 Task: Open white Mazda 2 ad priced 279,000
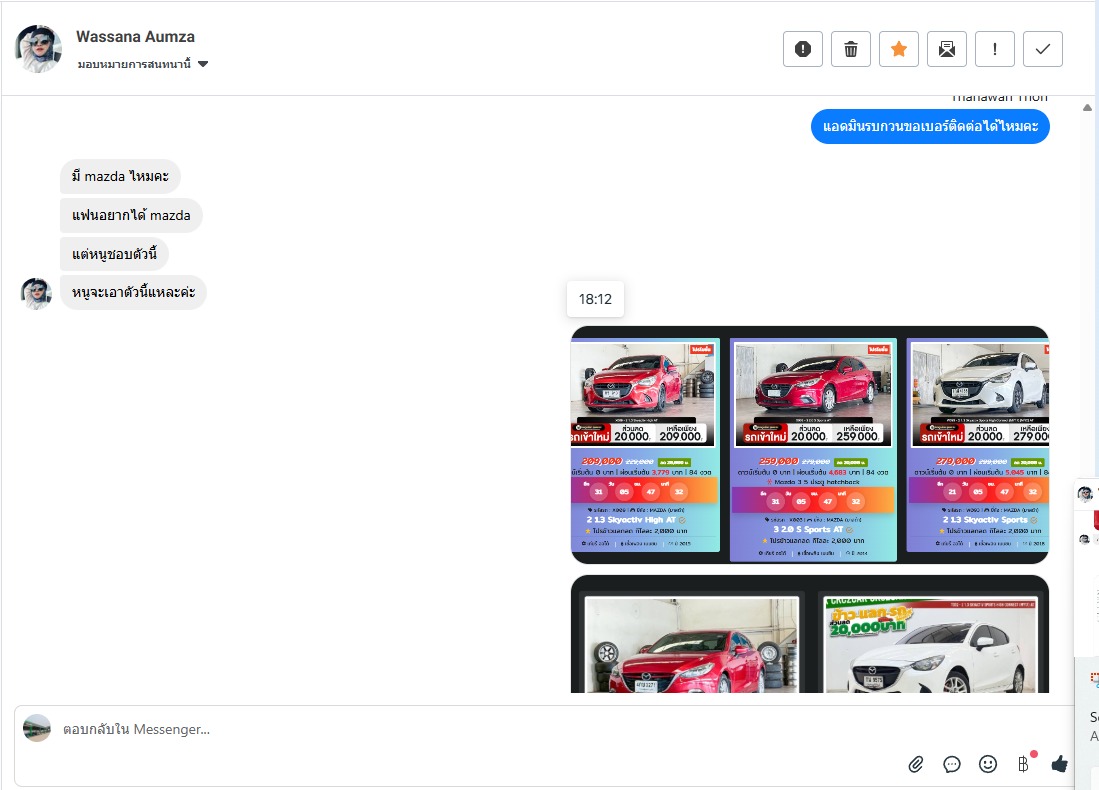tap(978, 444)
